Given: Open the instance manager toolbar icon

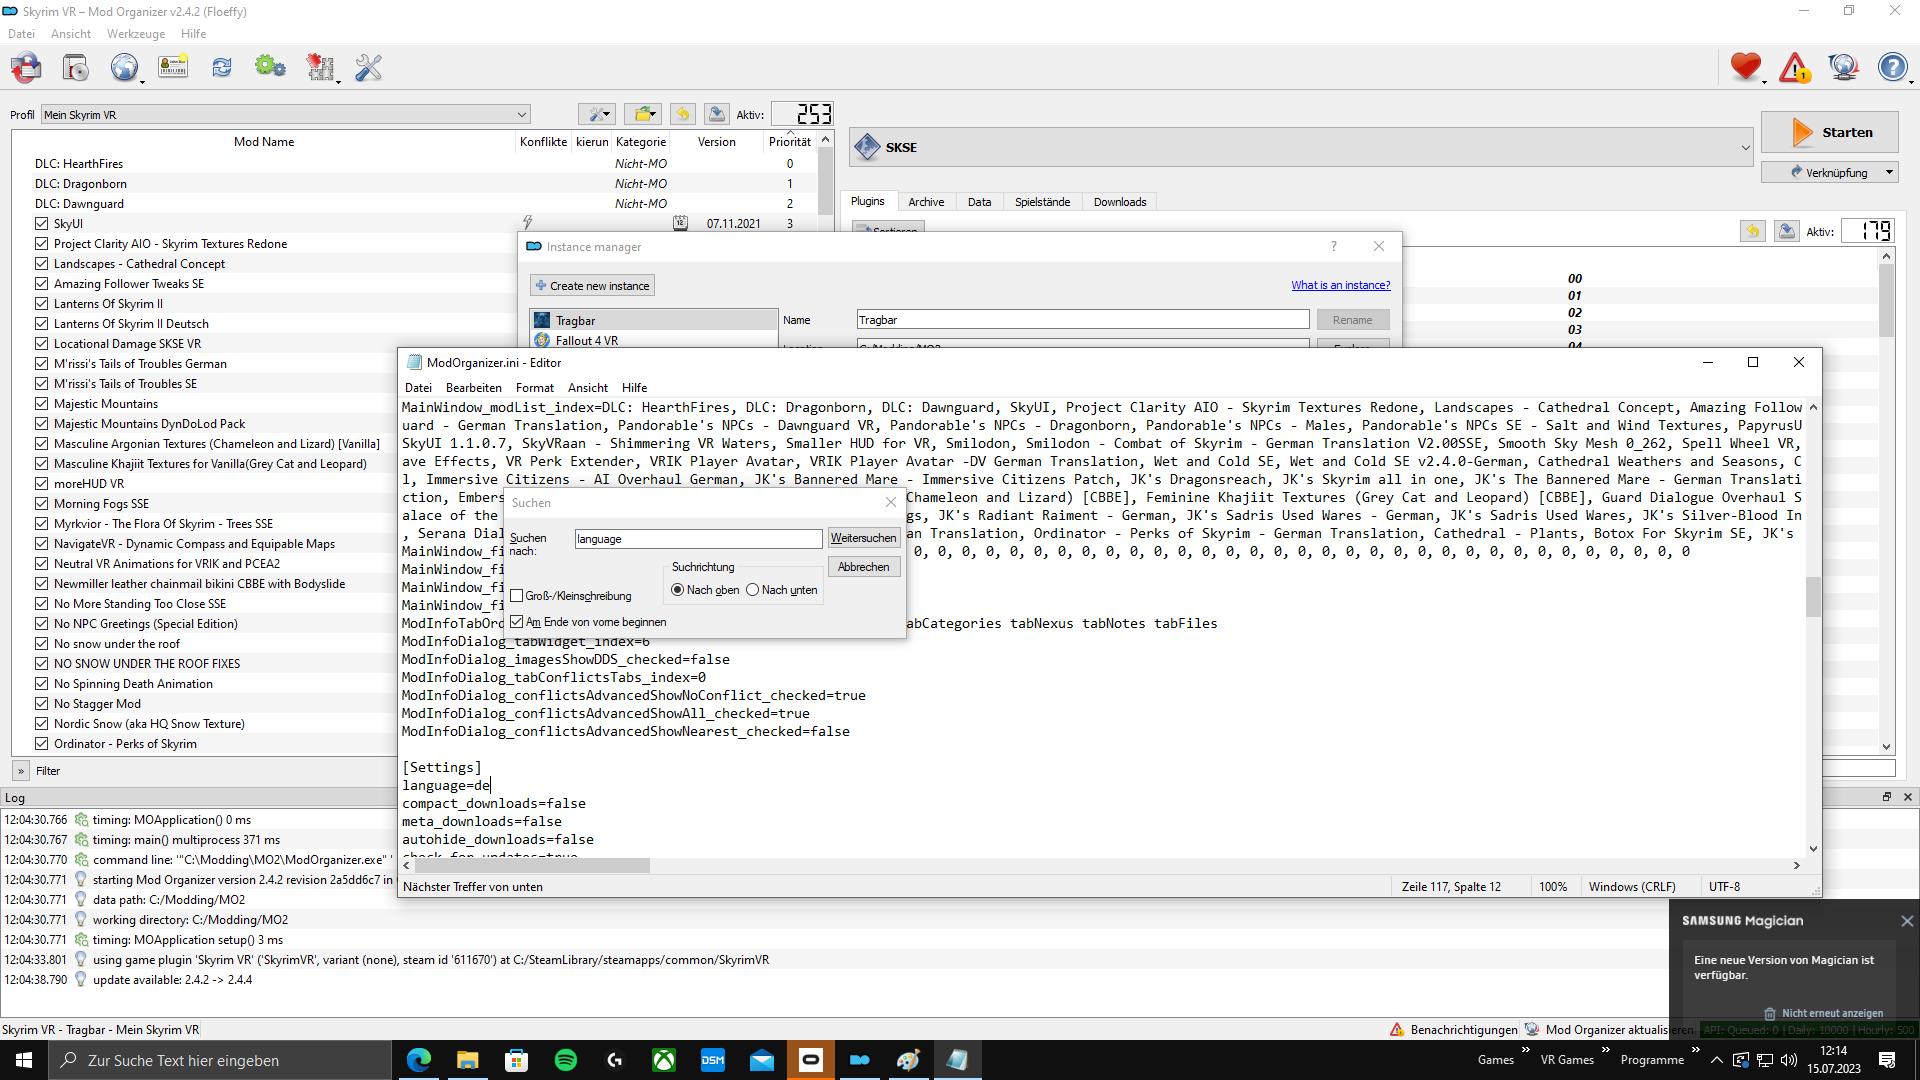Looking at the screenshot, I should [x=27, y=68].
